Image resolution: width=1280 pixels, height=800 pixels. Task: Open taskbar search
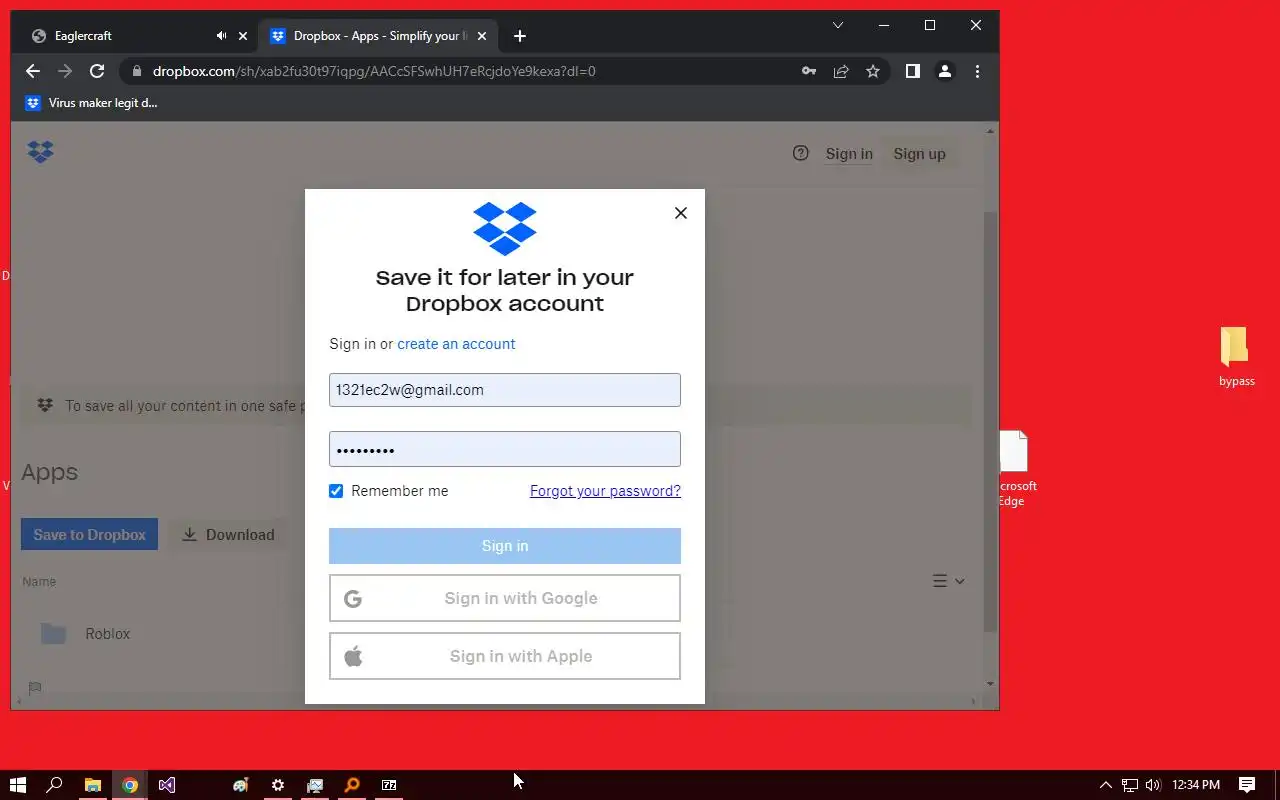[x=55, y=785]
